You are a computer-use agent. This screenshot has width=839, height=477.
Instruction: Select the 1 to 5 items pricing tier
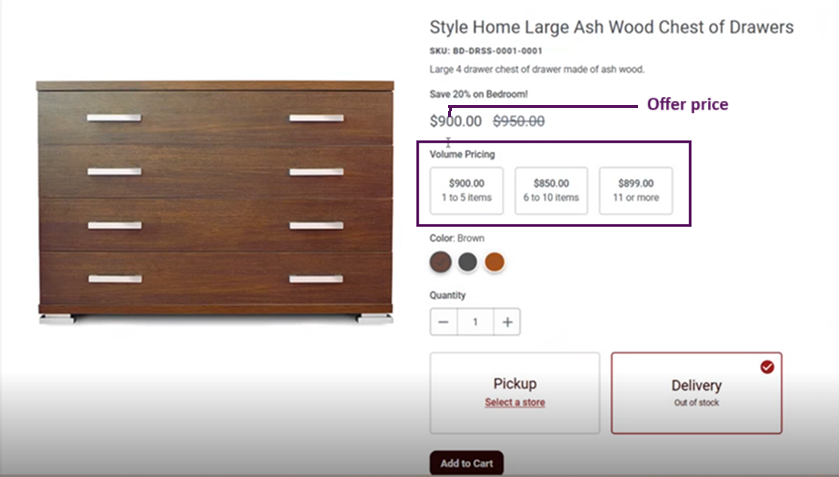coord(467,190)
